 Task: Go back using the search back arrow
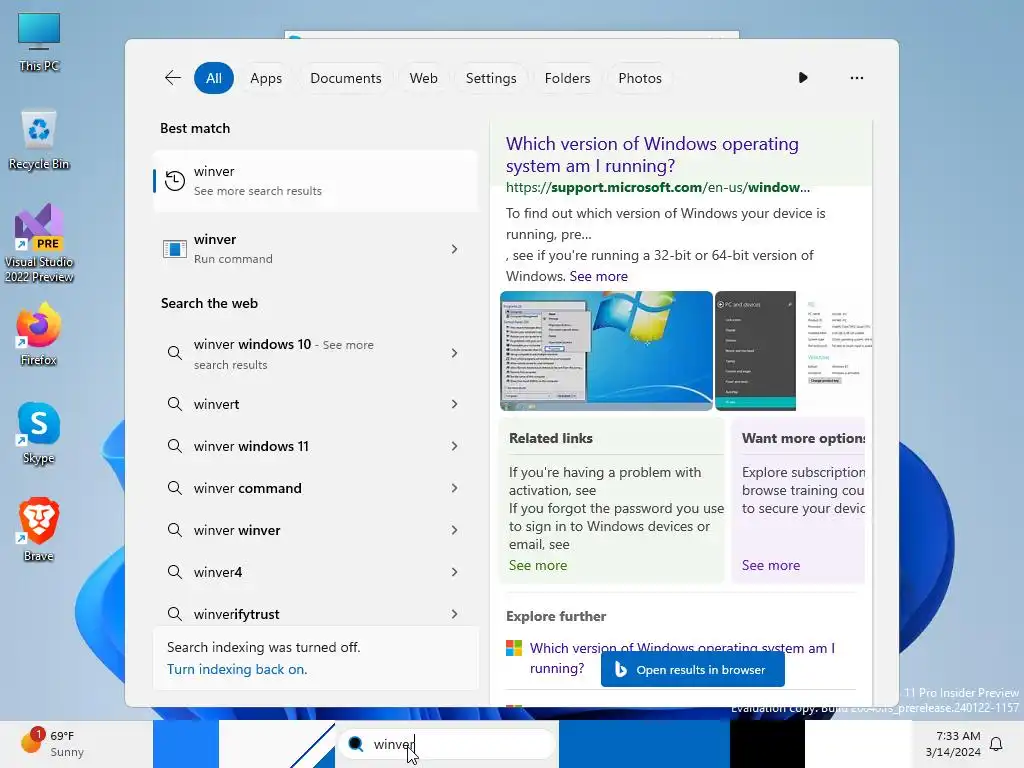pyautogui.click(x=172, y=78)
